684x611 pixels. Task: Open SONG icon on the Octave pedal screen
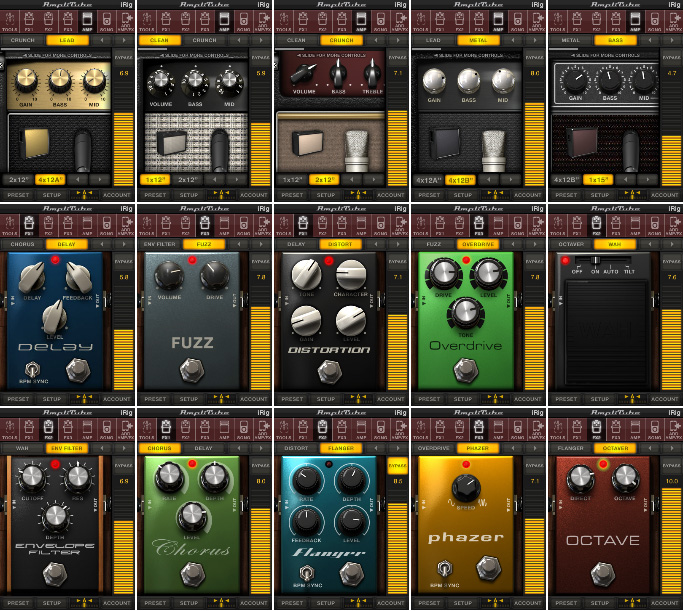[654, 430]
